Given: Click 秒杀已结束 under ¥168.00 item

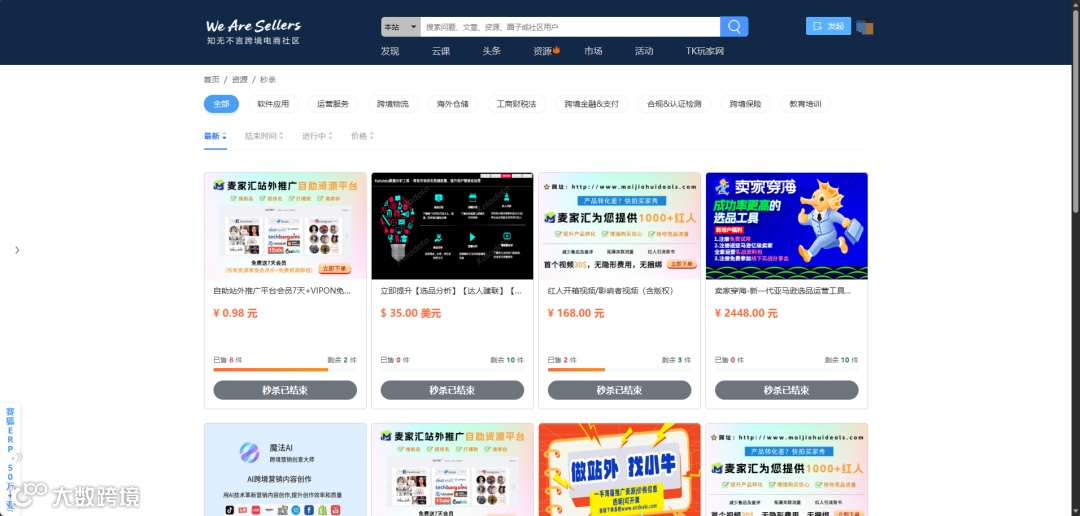Looking at the screenshot, I should pyautogui.click(x=619, y=390).
